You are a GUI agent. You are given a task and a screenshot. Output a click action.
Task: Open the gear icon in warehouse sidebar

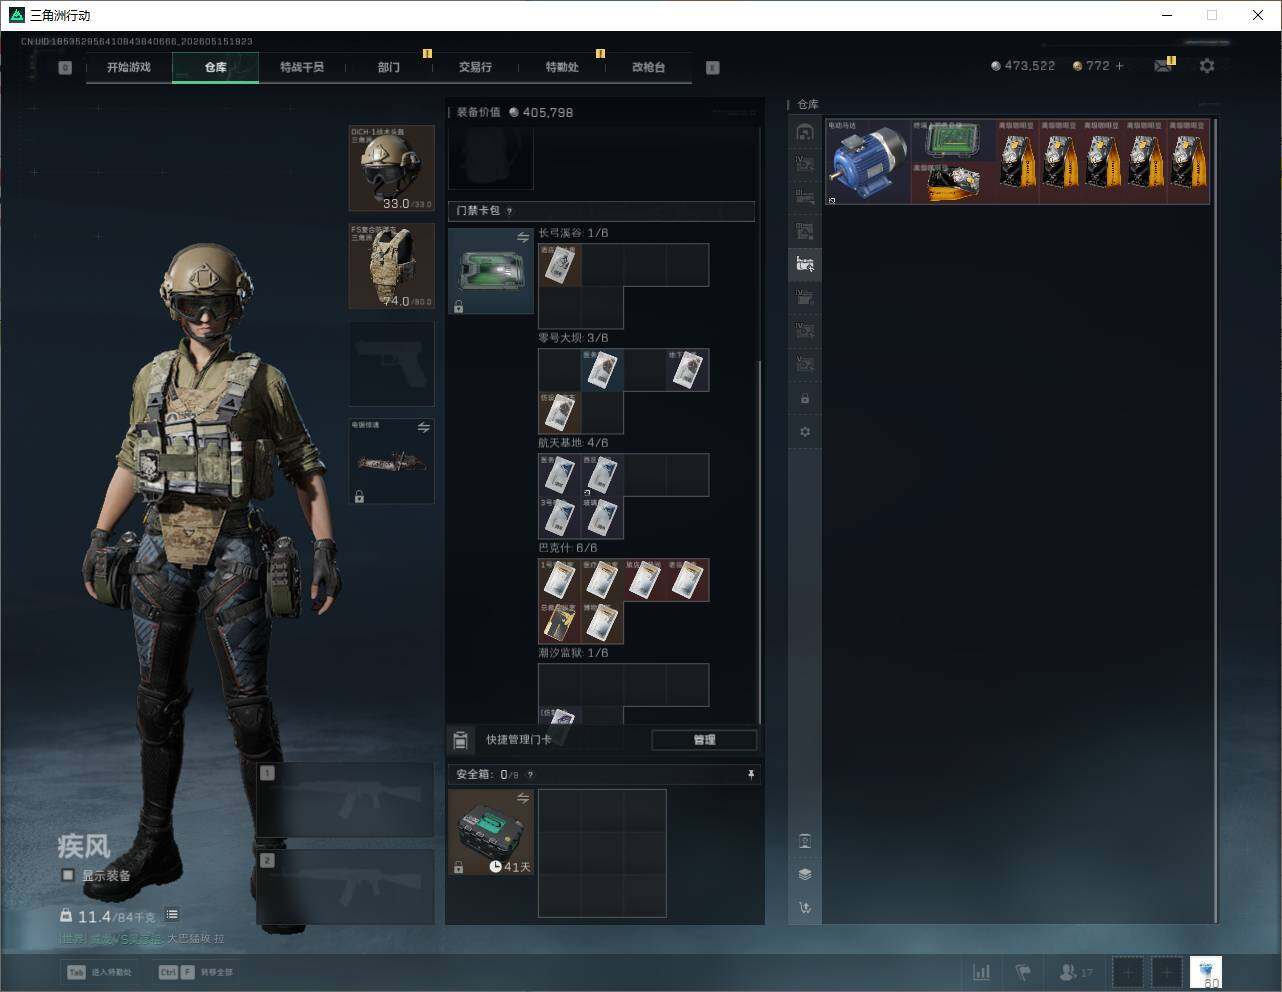pos(805,432)
